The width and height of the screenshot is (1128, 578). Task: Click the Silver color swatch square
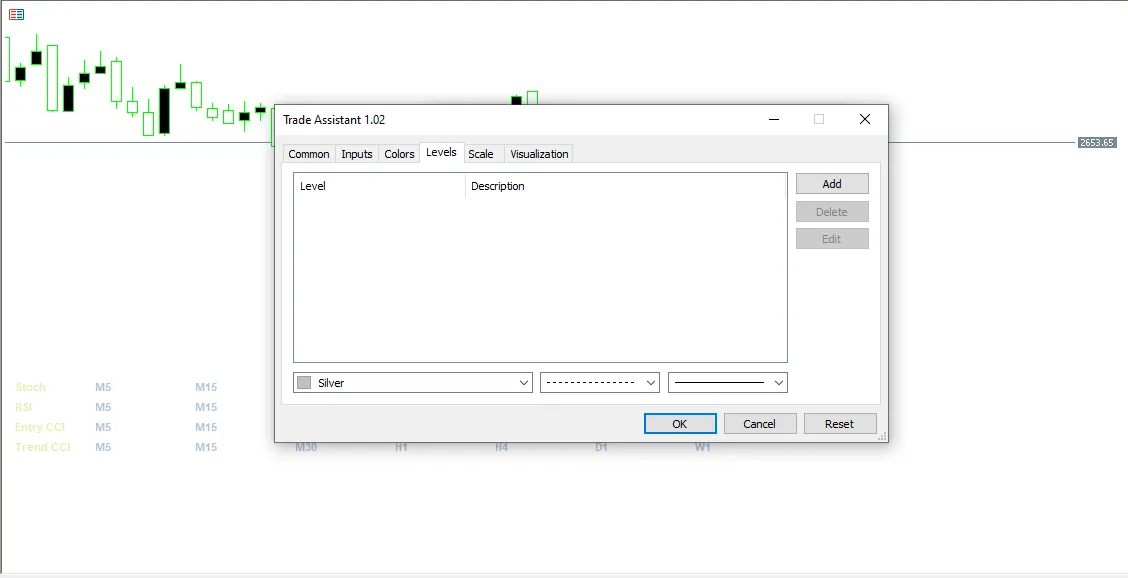[x=304, y=383]
